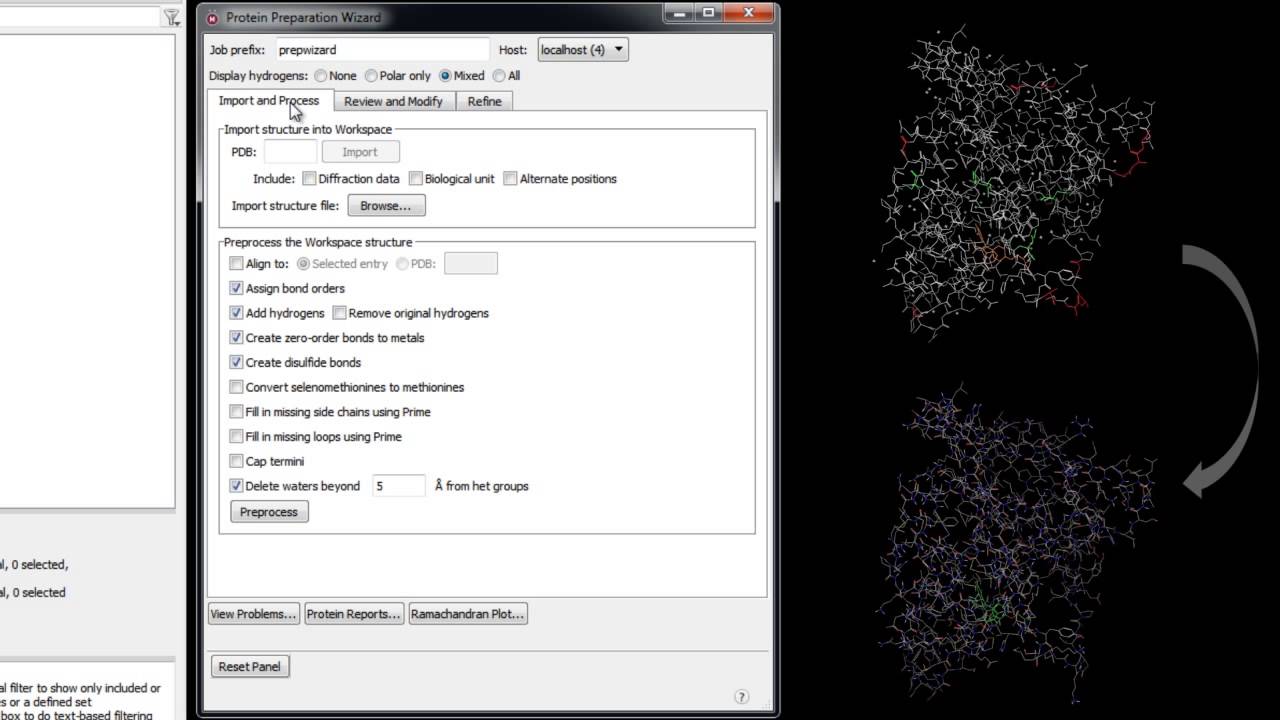Click the Protein Preparation Wizard title icon
The width and height of the screenshot is (1280, 720).
click(212, 17)
